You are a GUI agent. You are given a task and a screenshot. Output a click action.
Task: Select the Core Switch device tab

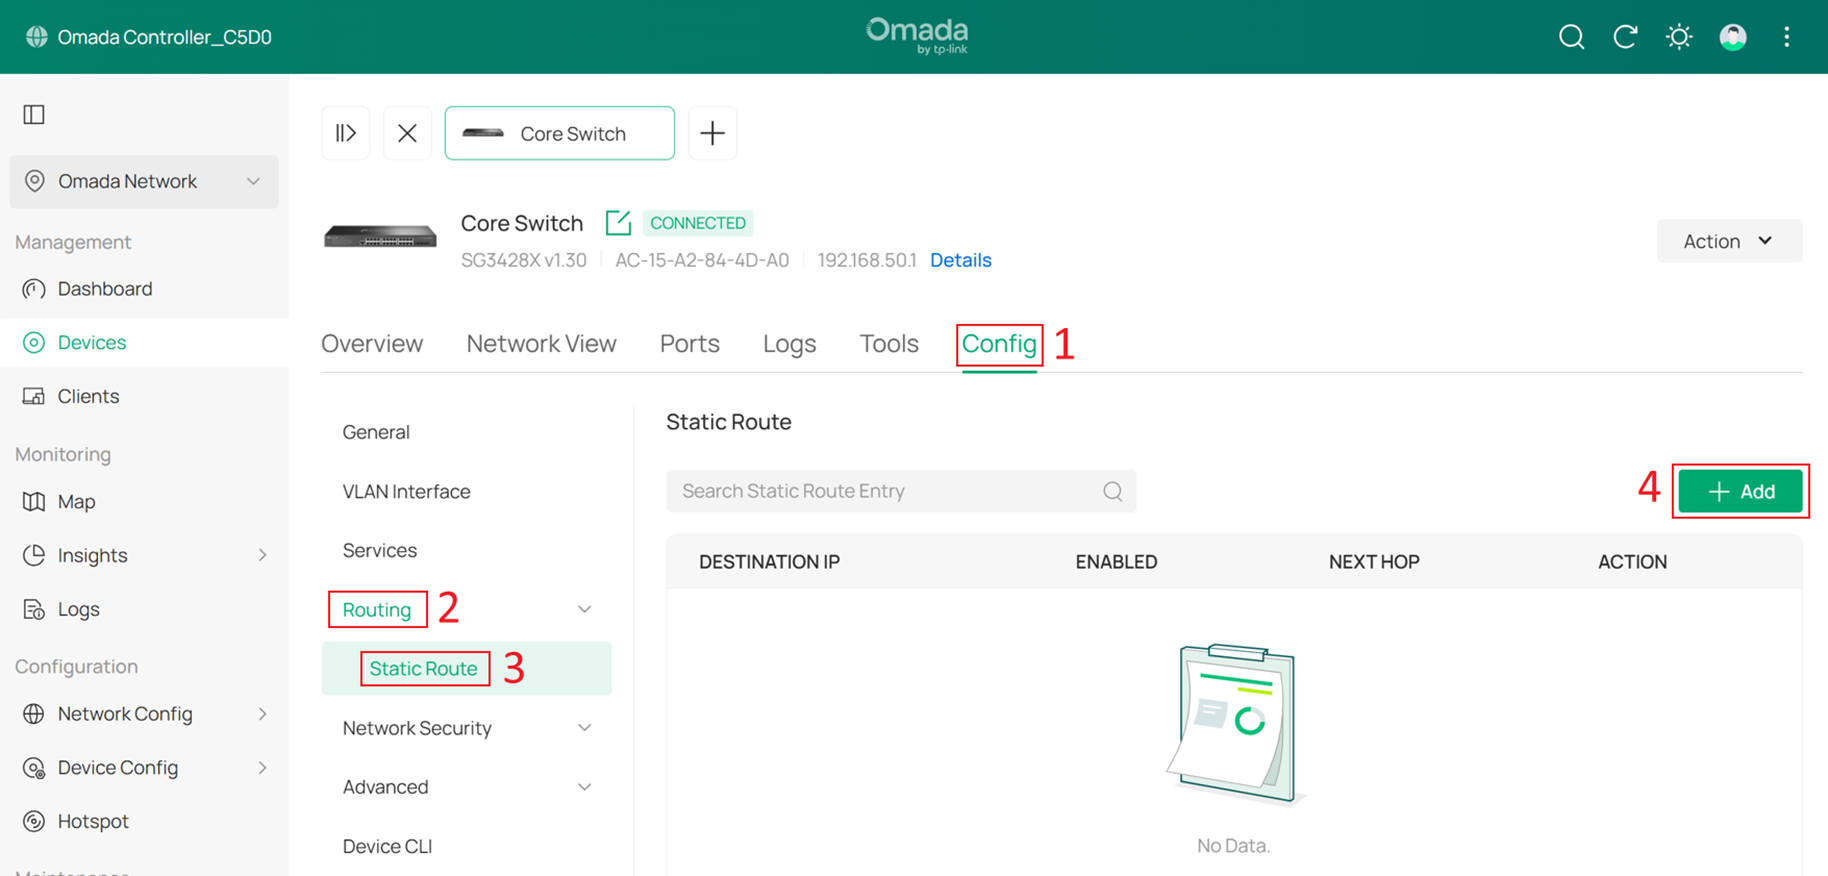coord(560,133)
